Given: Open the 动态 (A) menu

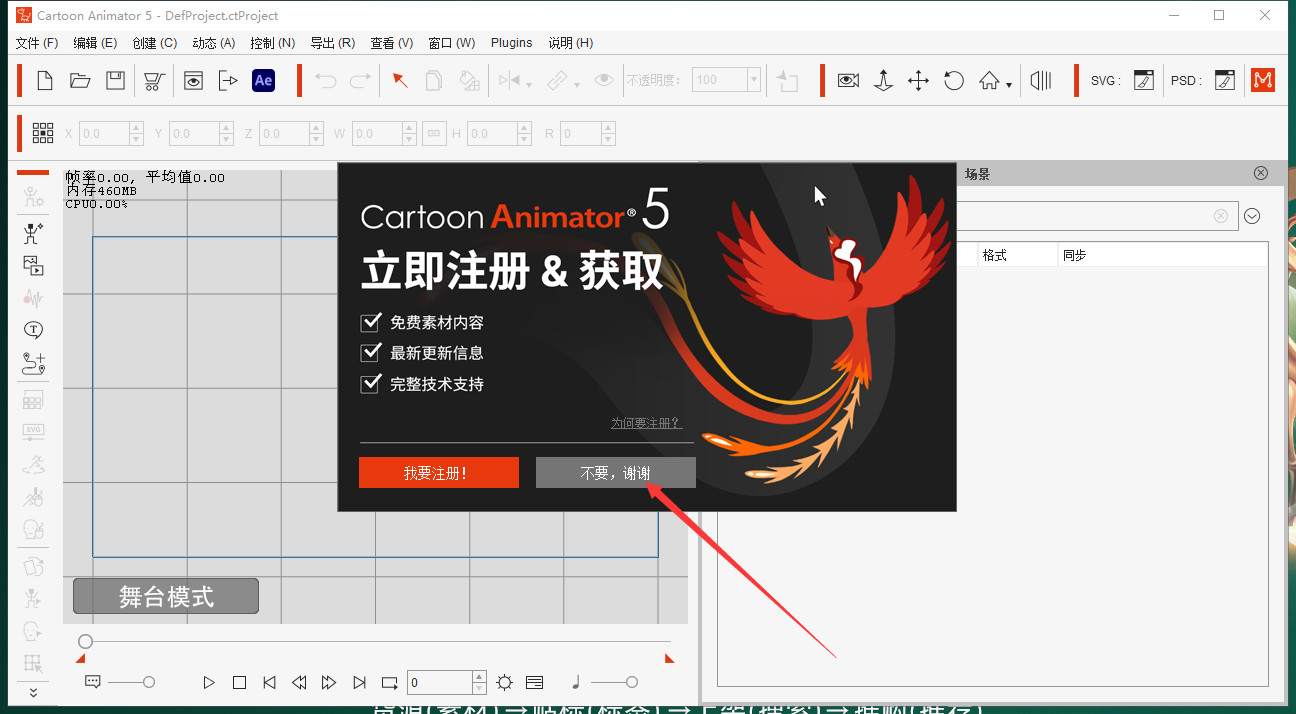Looking at the screenshot, I should click(x=214, y=43).
